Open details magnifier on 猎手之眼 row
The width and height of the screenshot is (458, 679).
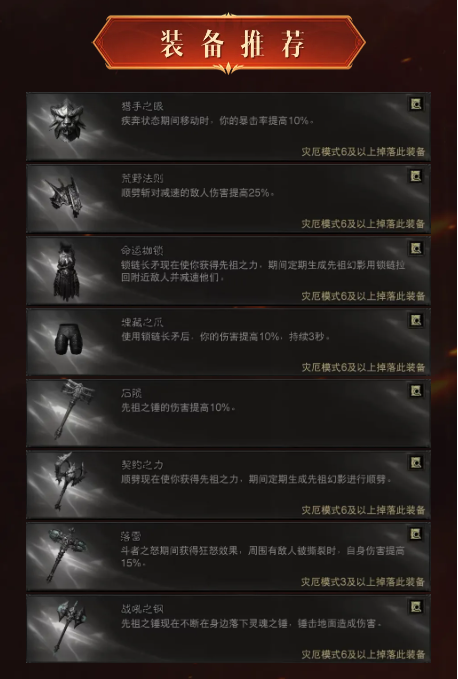pyautogui.click(x=416, y=104)
